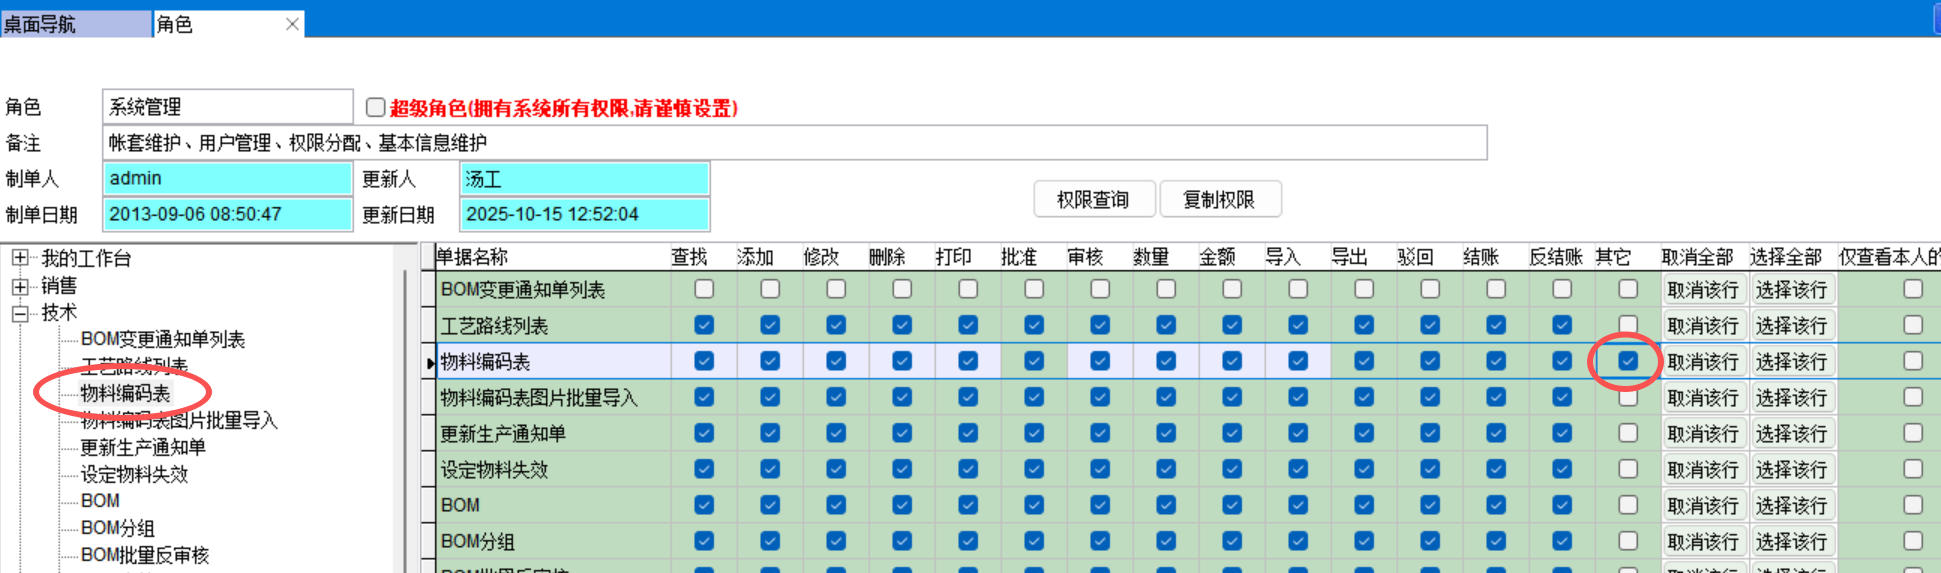Image resolution: width=1941 pixels, height=573 pixels.
Task: Click the 选择全部 column header
Action: click(x=1785, y=257)
